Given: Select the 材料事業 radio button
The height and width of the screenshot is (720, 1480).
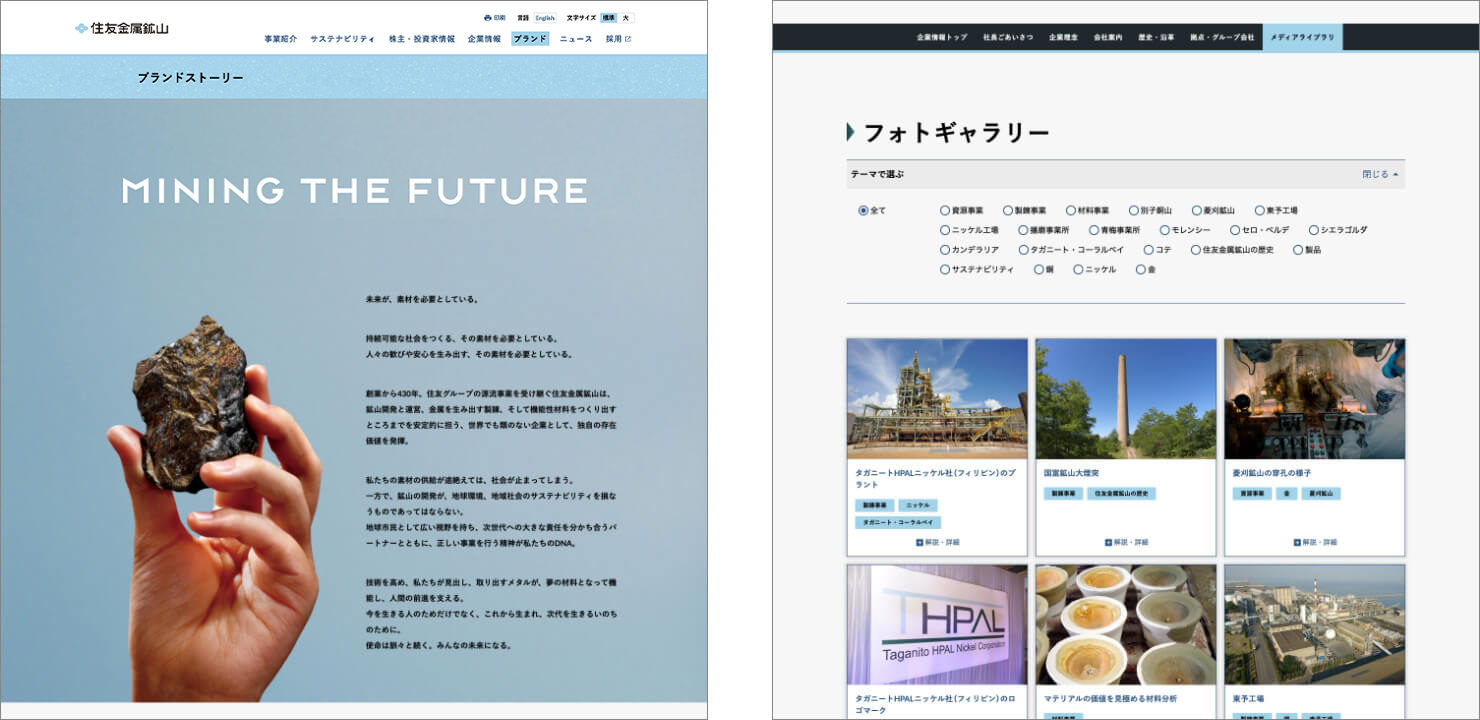Looking at the screenshot, I should click(1070, 211).
